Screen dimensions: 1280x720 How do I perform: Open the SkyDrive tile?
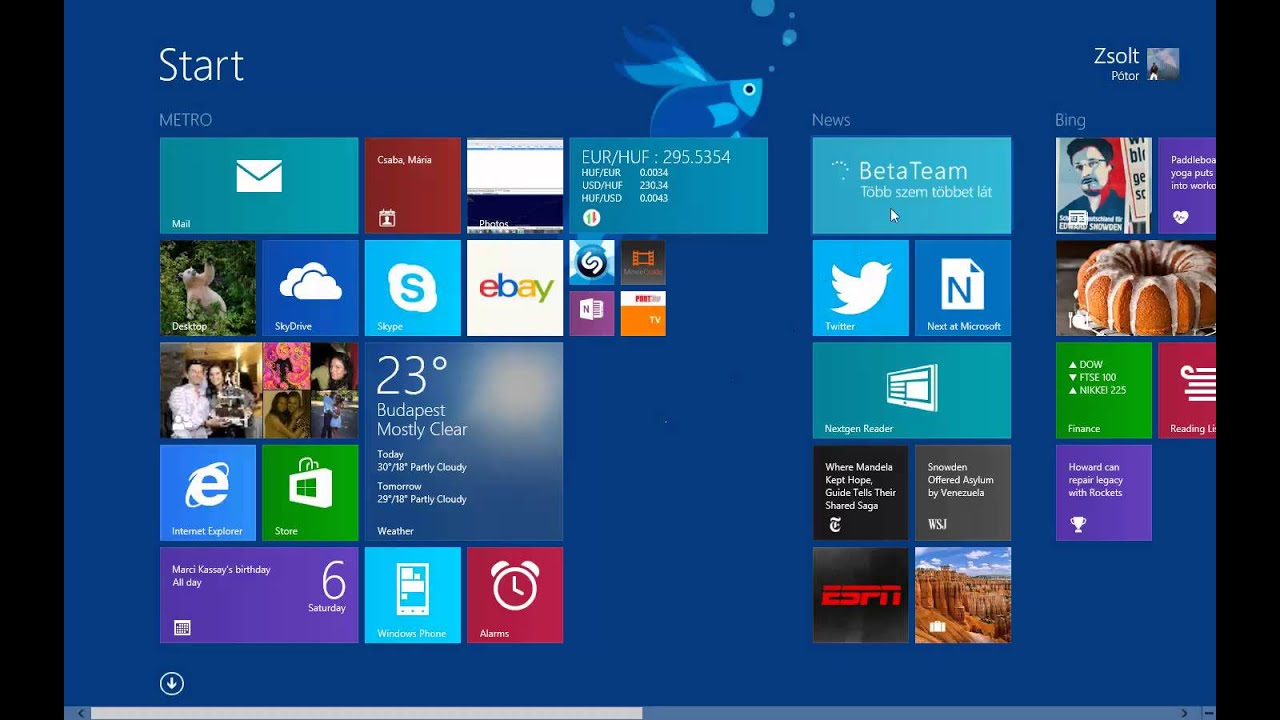pos(310,288)
